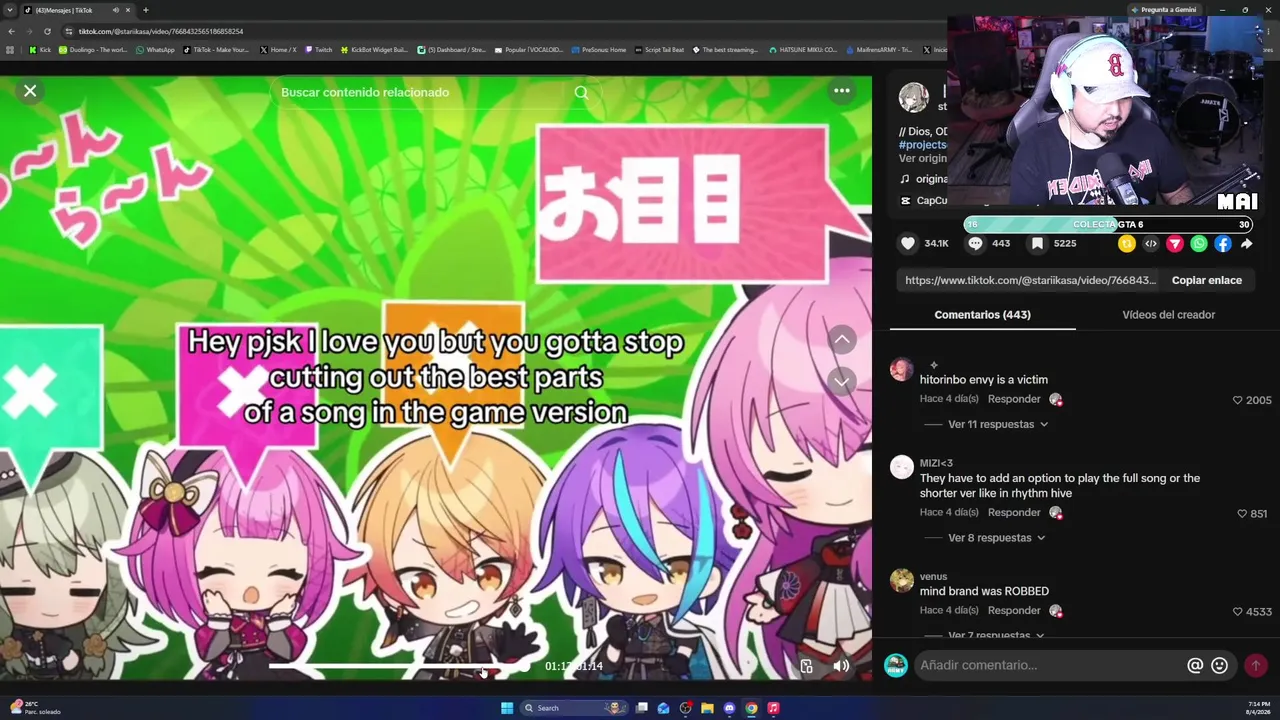Mute the '(43)Mensajes | TikTok' tab audio

[x=115, y=10]
